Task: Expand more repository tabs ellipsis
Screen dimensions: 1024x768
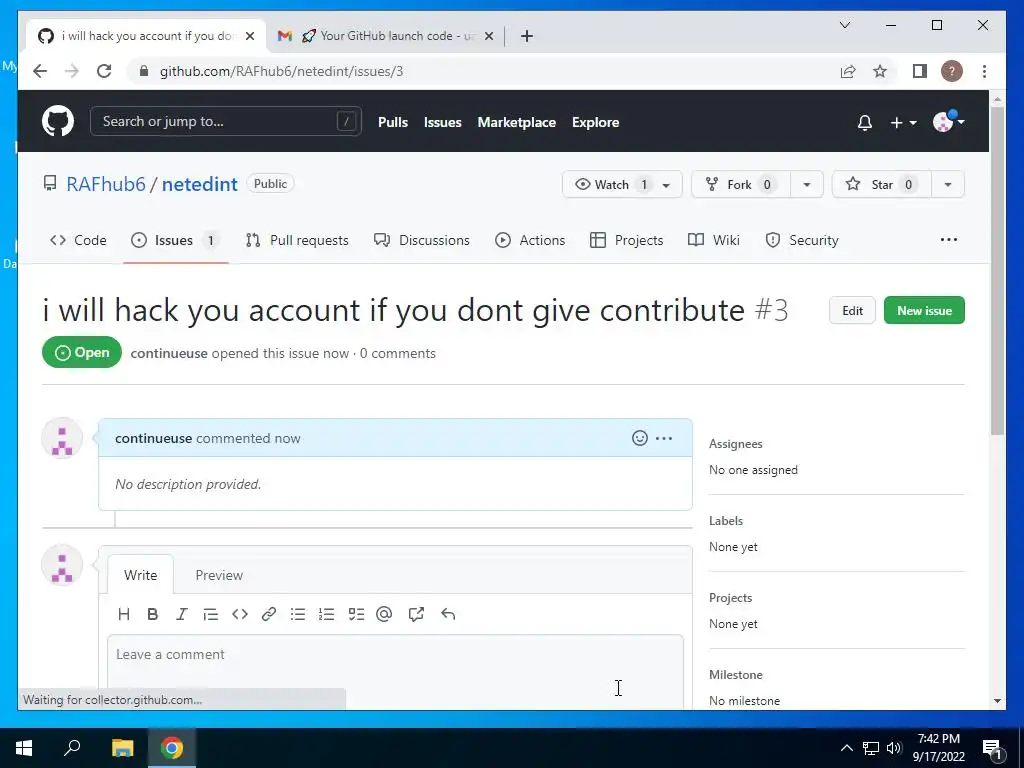Action: pos(949,240)
